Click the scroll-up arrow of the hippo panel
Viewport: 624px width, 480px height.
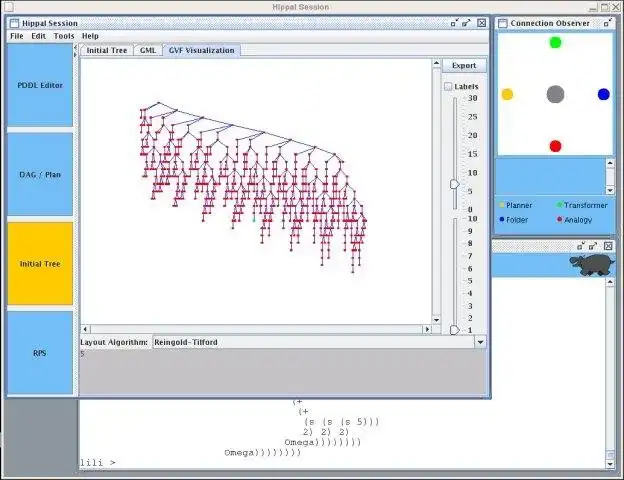tap(610, 282)
